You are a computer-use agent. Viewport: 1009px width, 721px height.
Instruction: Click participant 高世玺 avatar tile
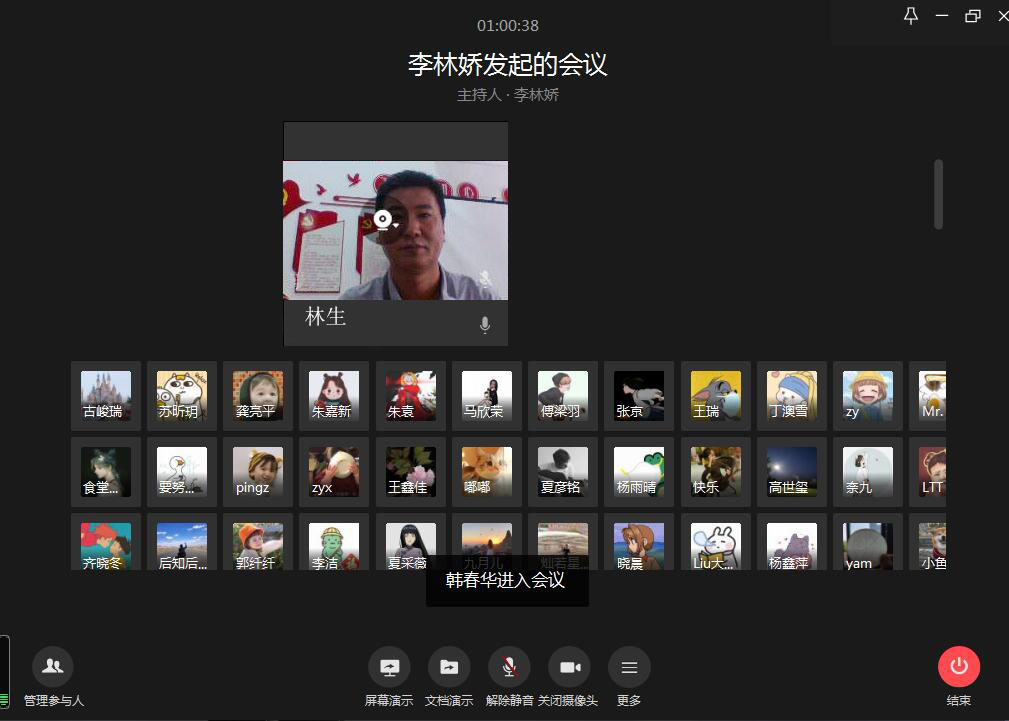click(792, 471)
